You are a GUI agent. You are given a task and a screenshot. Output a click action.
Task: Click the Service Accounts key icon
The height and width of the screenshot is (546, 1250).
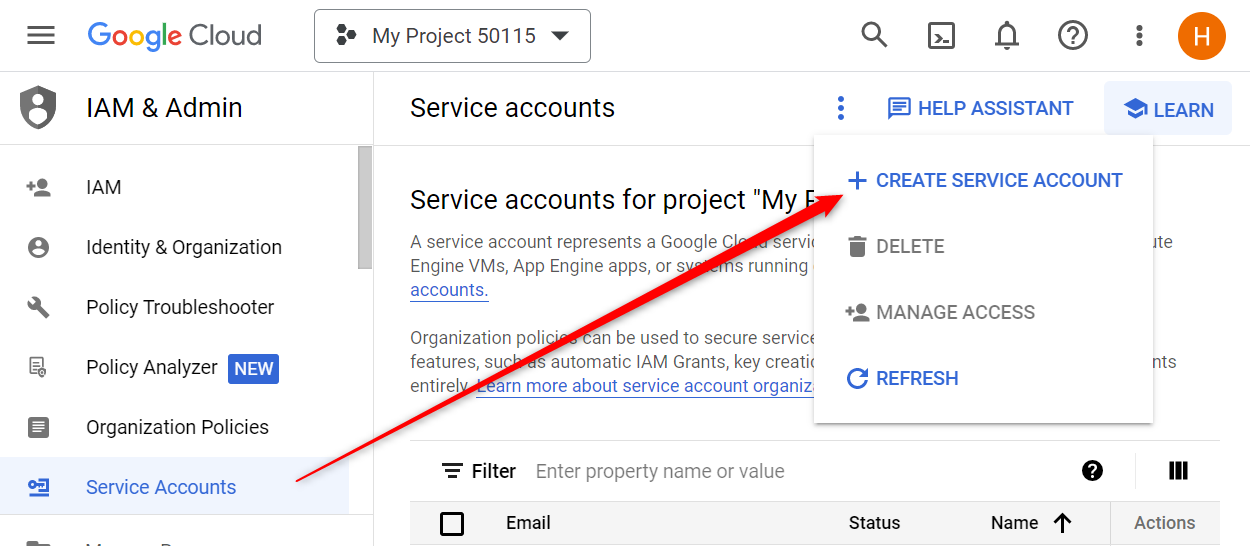[38, 487]
